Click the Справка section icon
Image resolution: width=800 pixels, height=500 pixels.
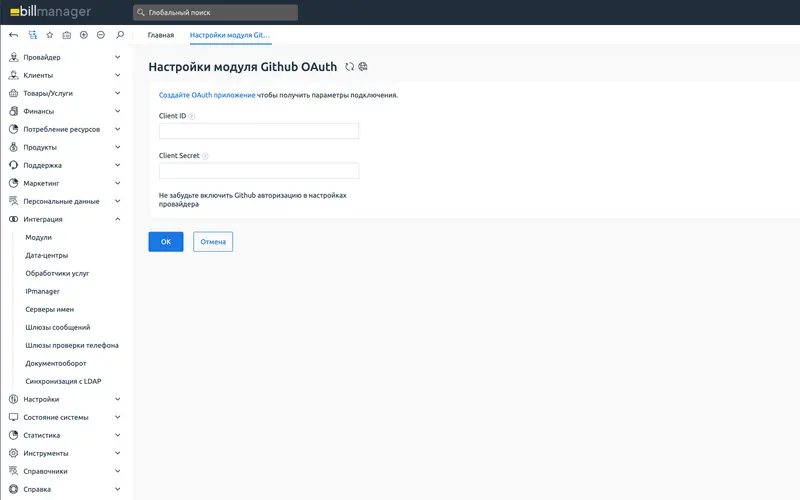14,489
